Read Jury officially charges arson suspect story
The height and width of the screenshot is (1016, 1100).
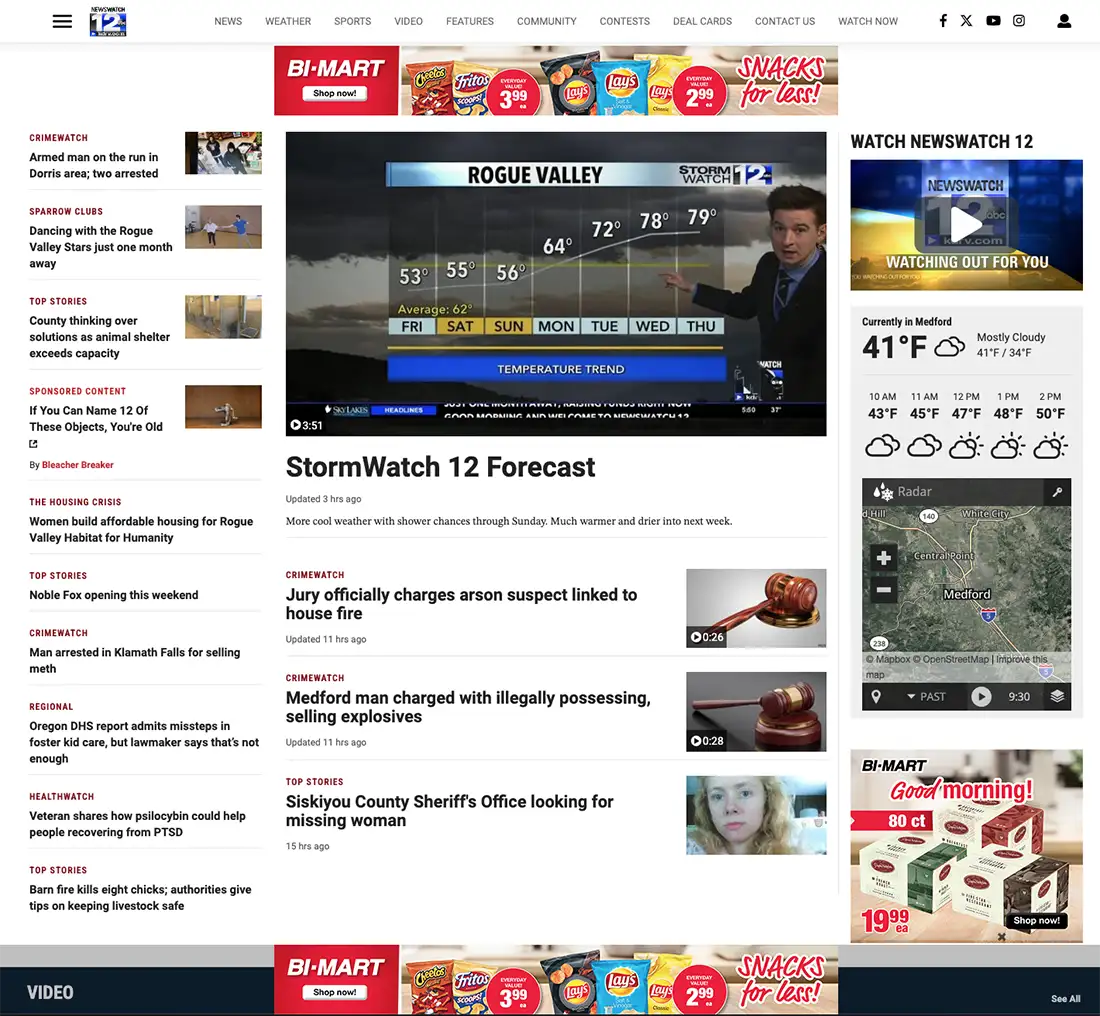462,603
